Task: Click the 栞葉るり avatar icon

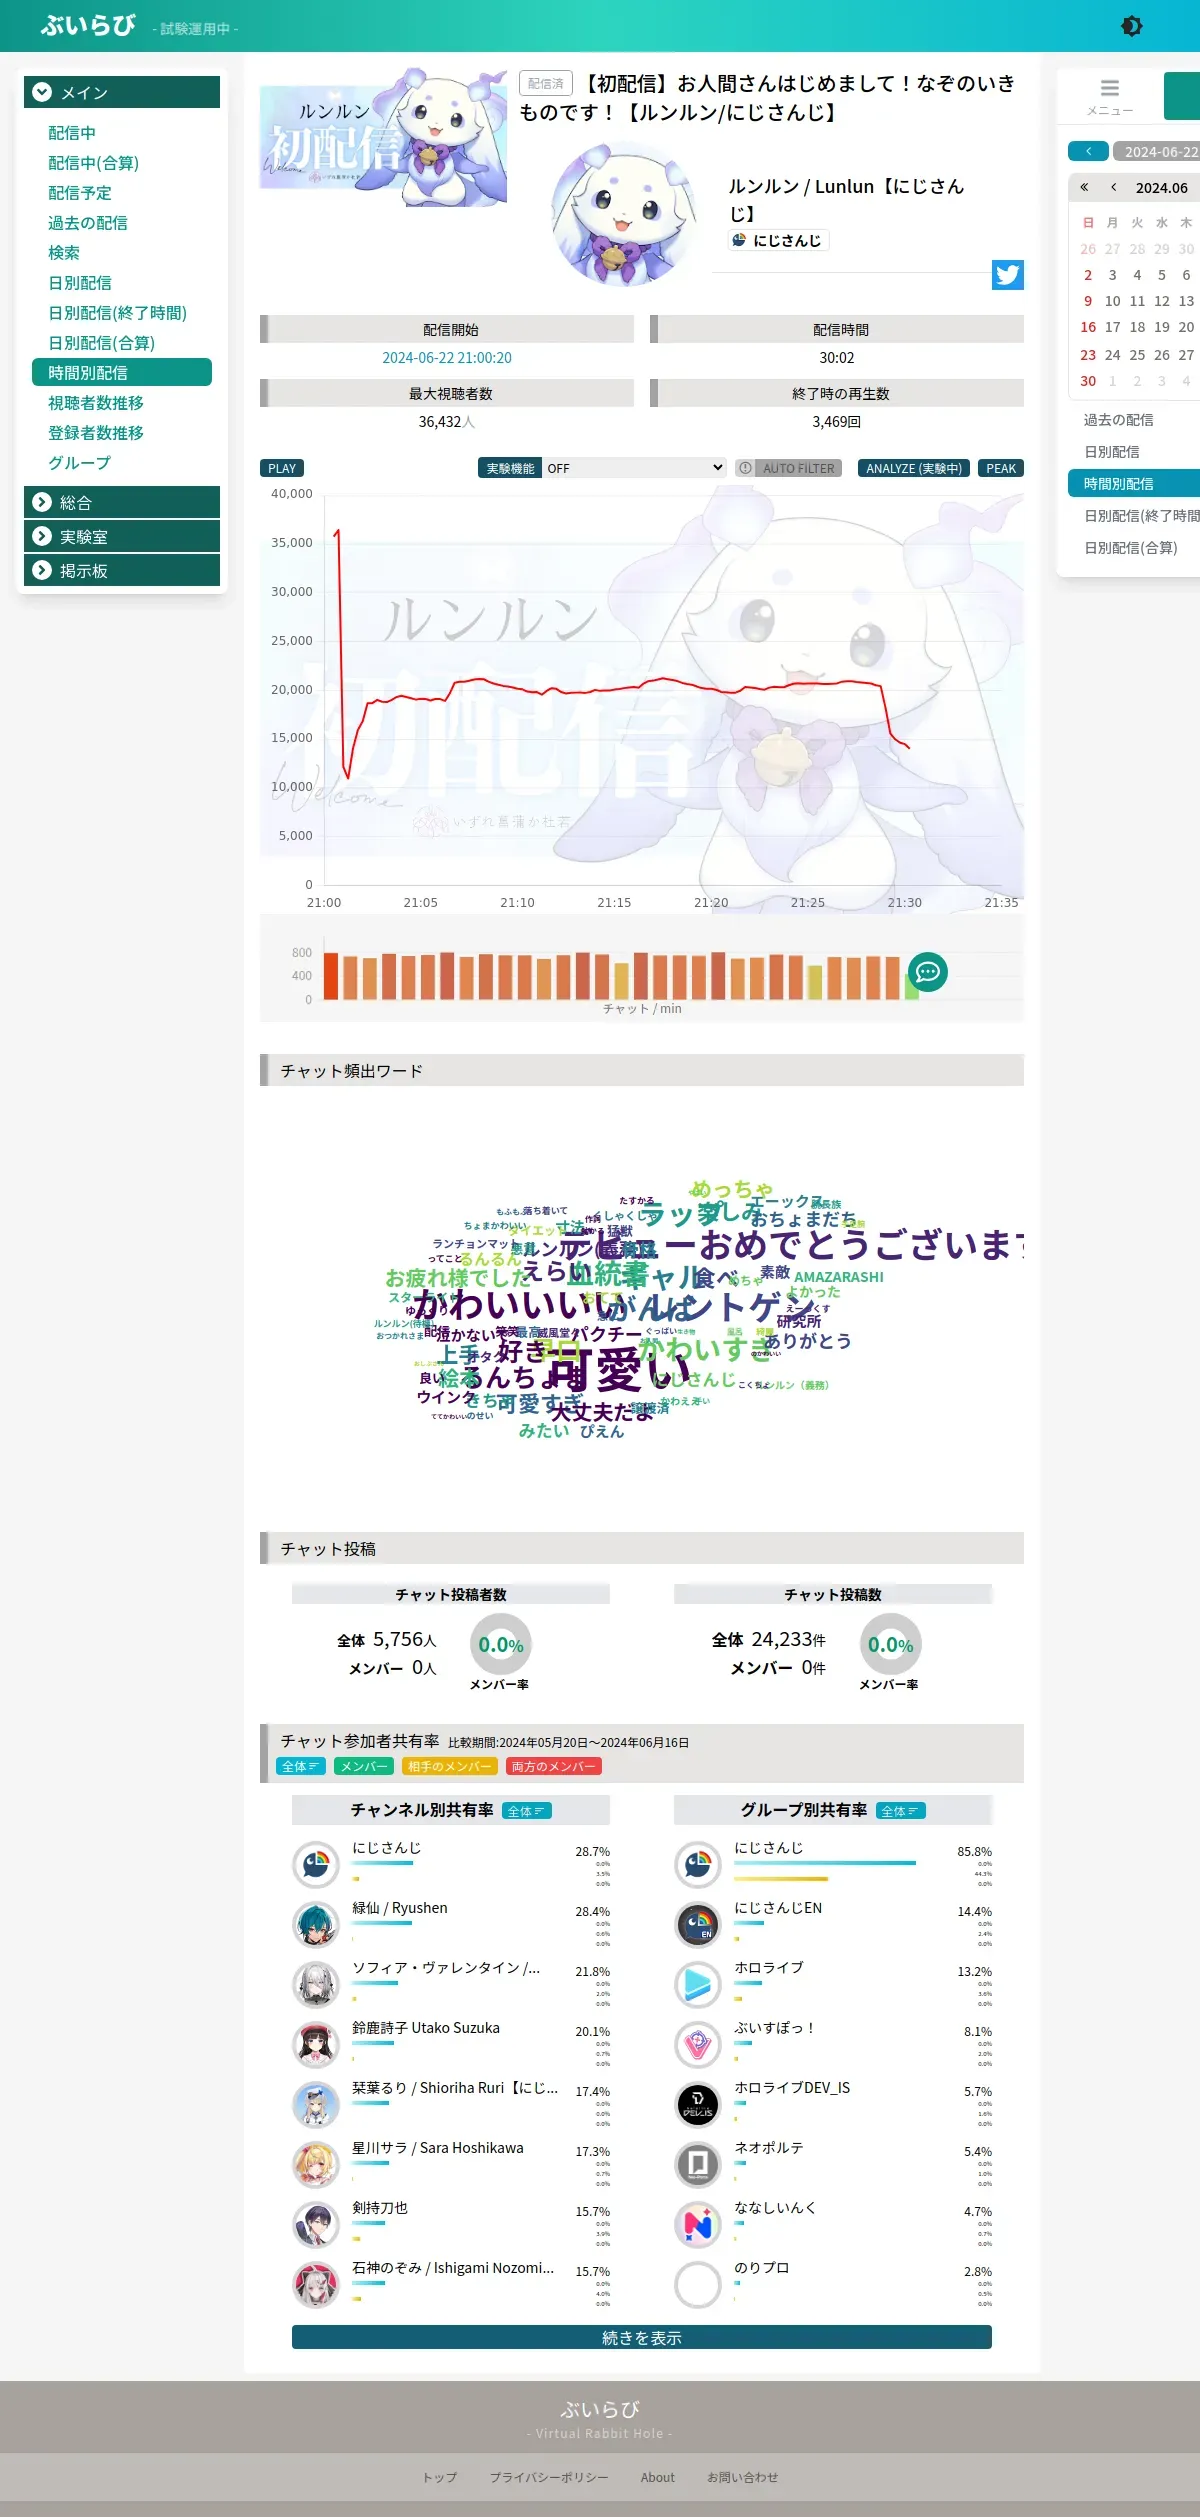Action: pyautogui.click(x=316, y=2104)
